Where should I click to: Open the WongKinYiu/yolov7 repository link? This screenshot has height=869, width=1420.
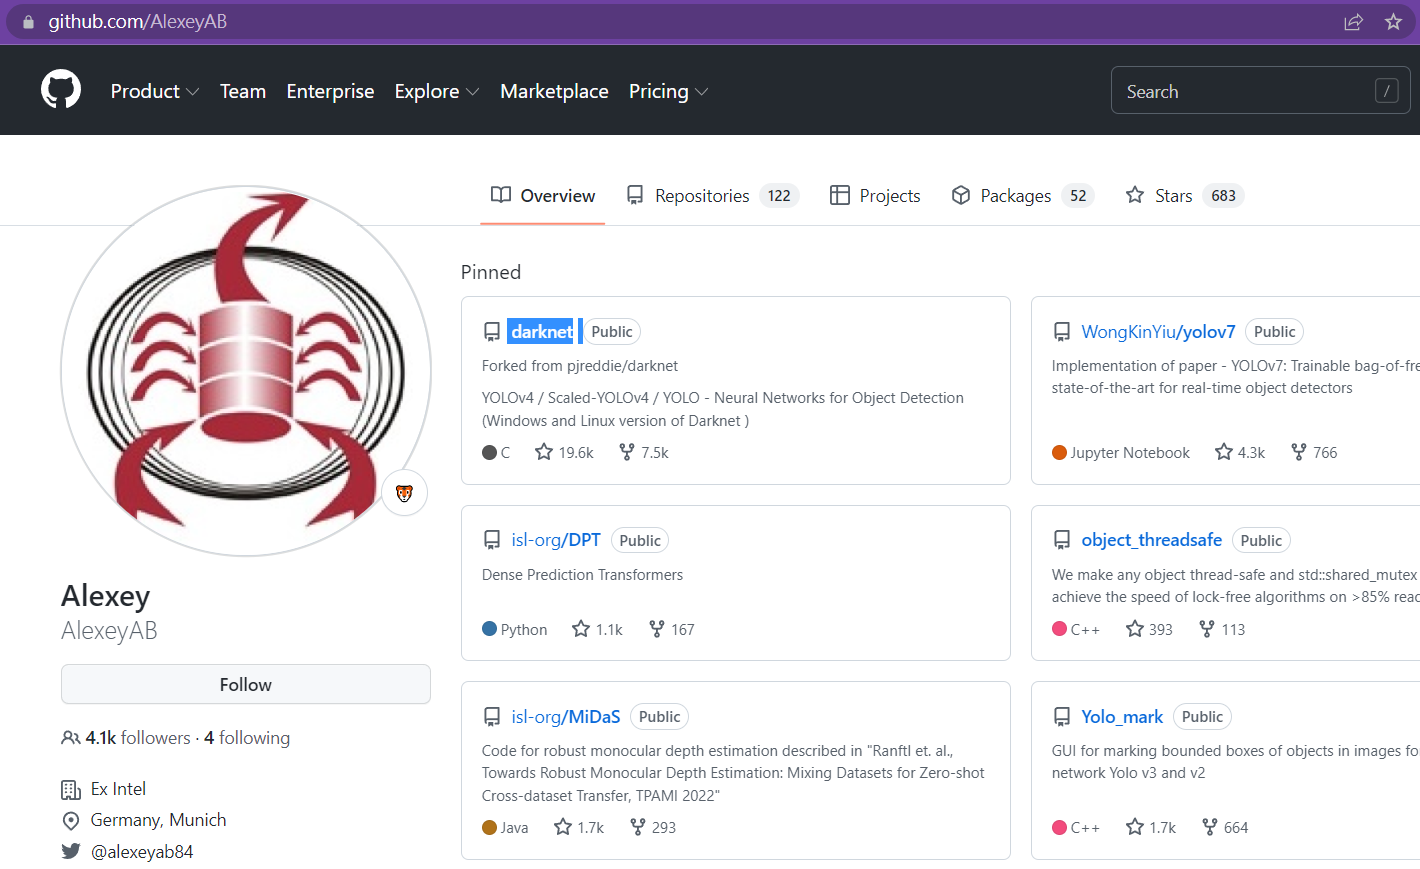click(1158, 332)
